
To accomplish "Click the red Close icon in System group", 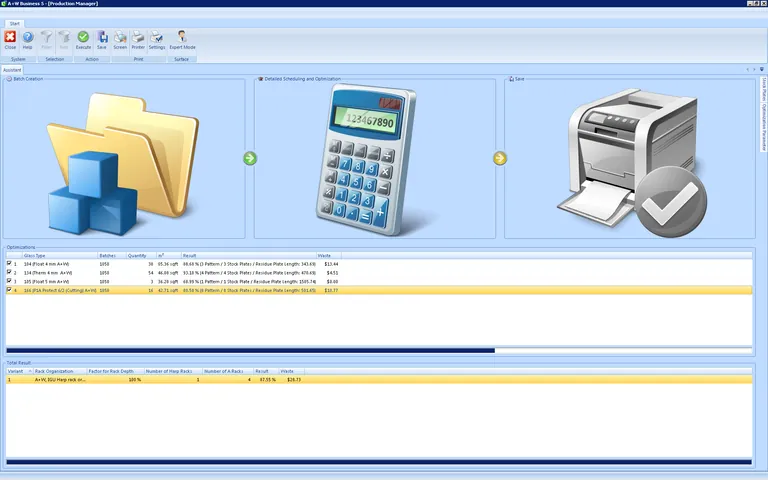I will tap(10, 40).
